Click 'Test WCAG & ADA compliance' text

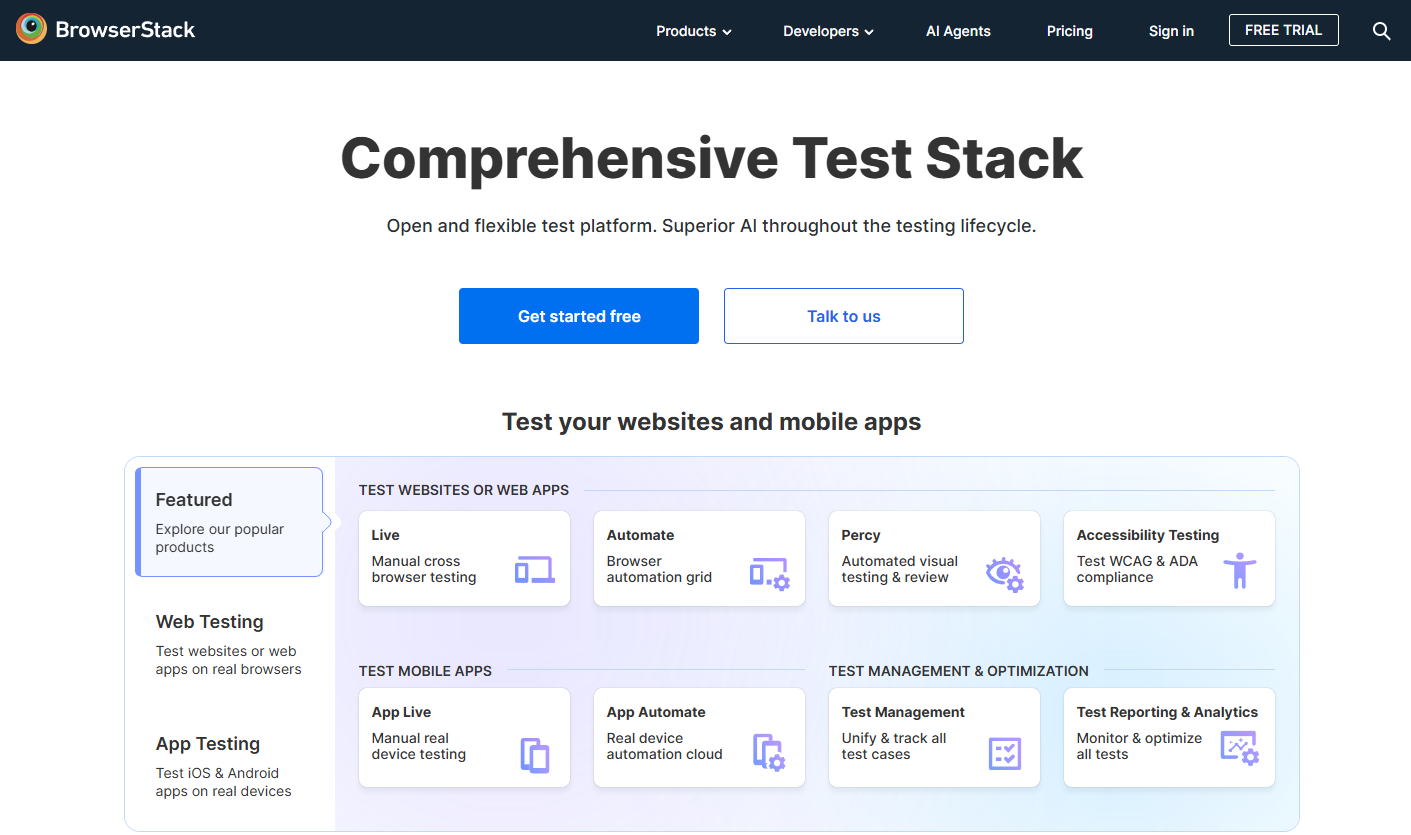[1137, 569]
